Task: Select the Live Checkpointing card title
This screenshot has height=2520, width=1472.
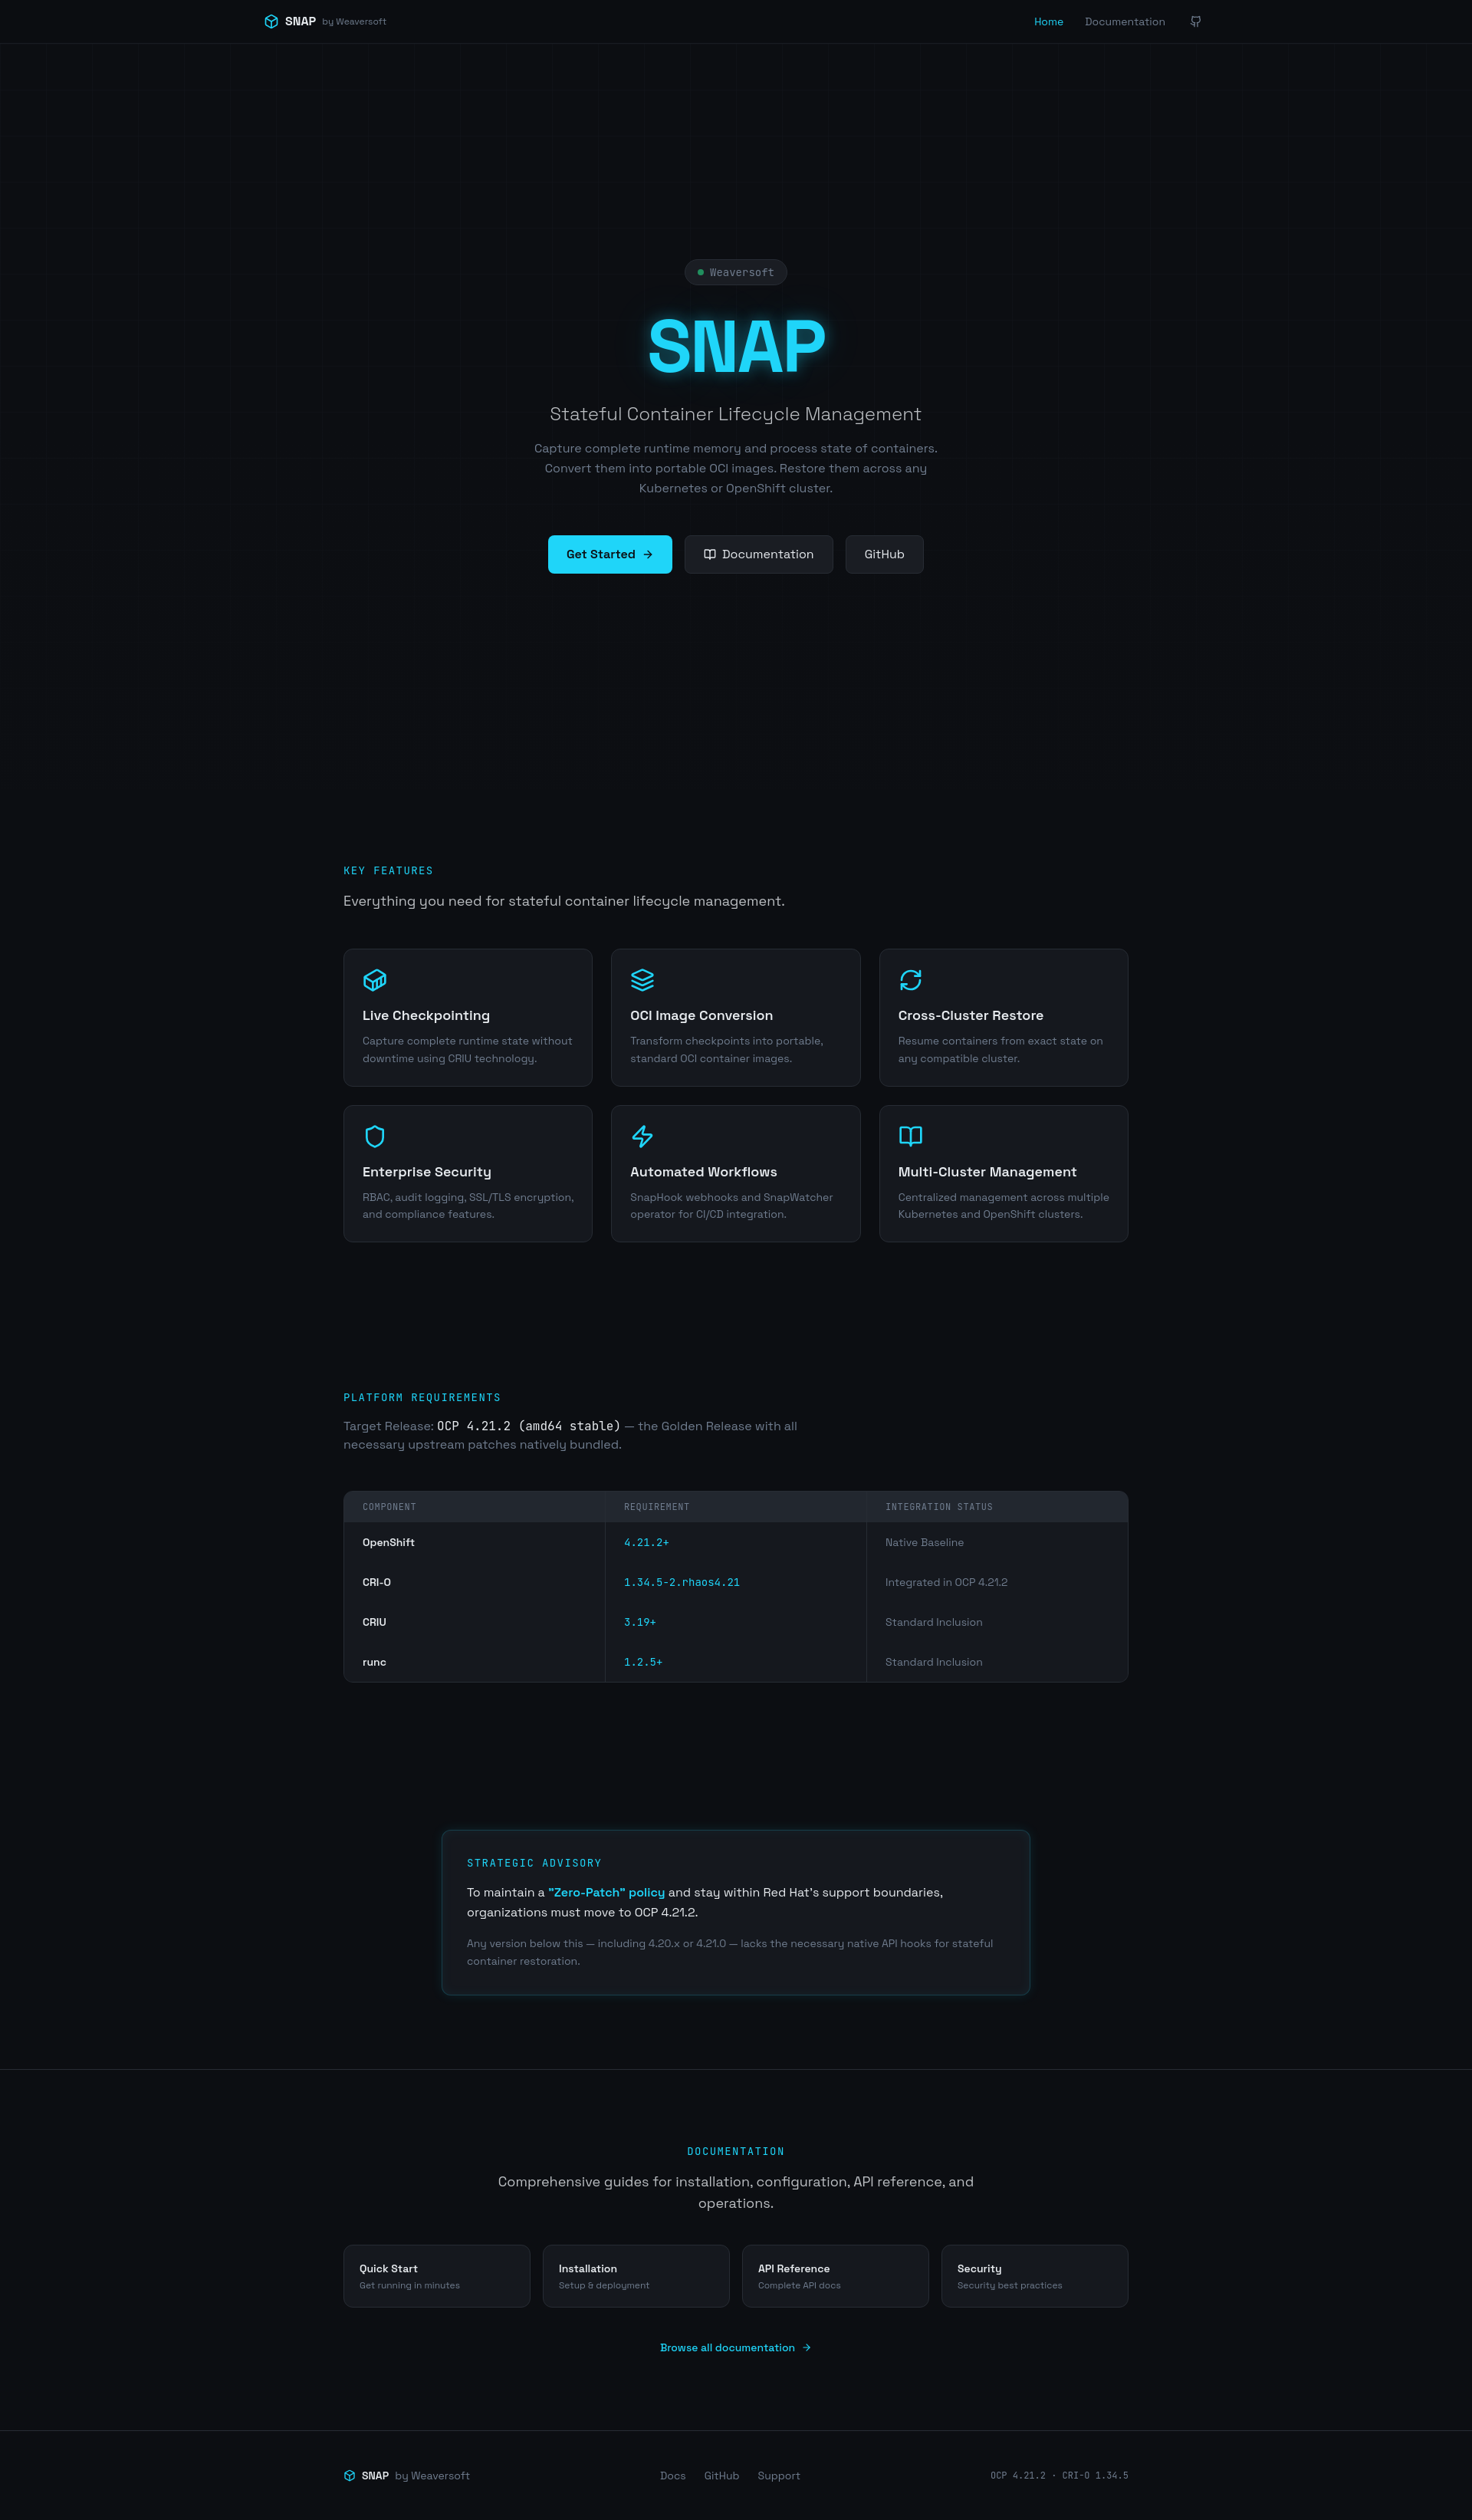Action: (x=426, y=1015)
